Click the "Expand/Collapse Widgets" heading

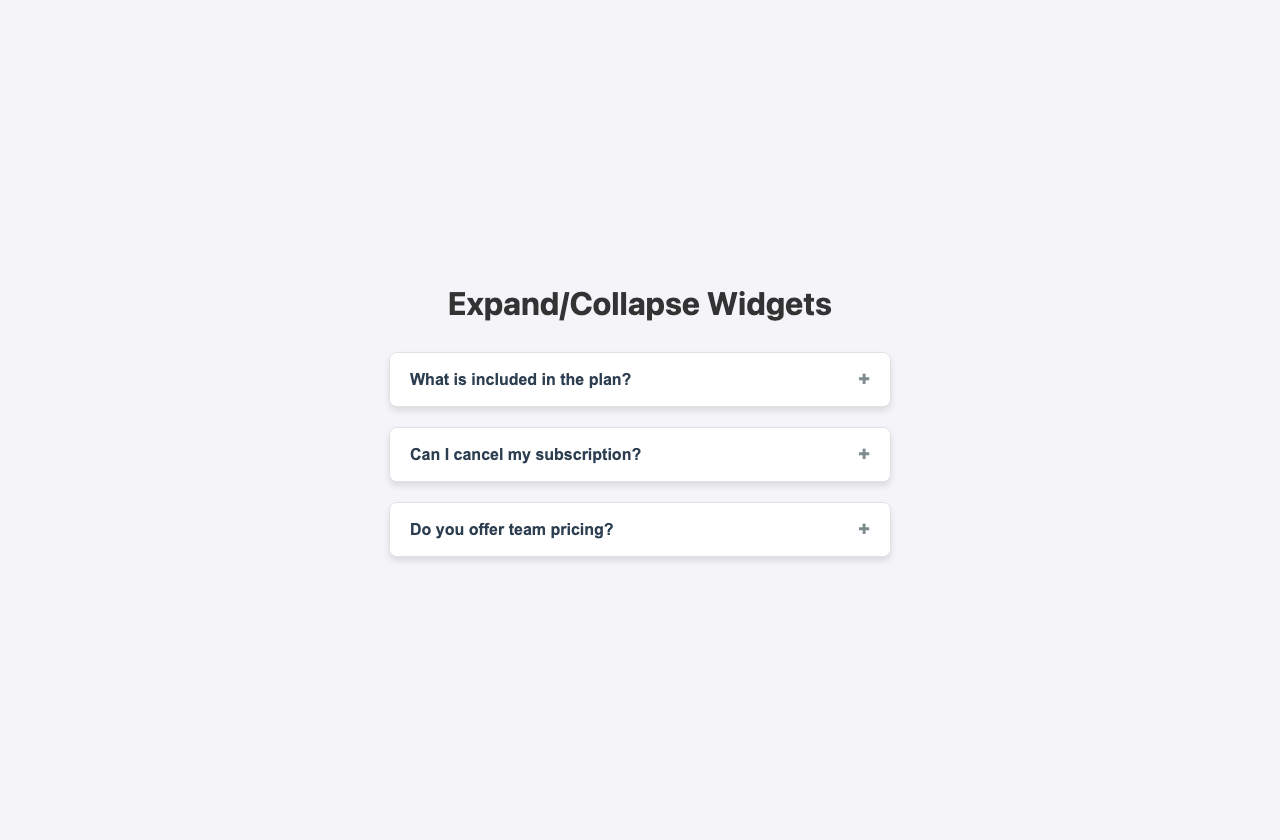click(x=639, y=304)
